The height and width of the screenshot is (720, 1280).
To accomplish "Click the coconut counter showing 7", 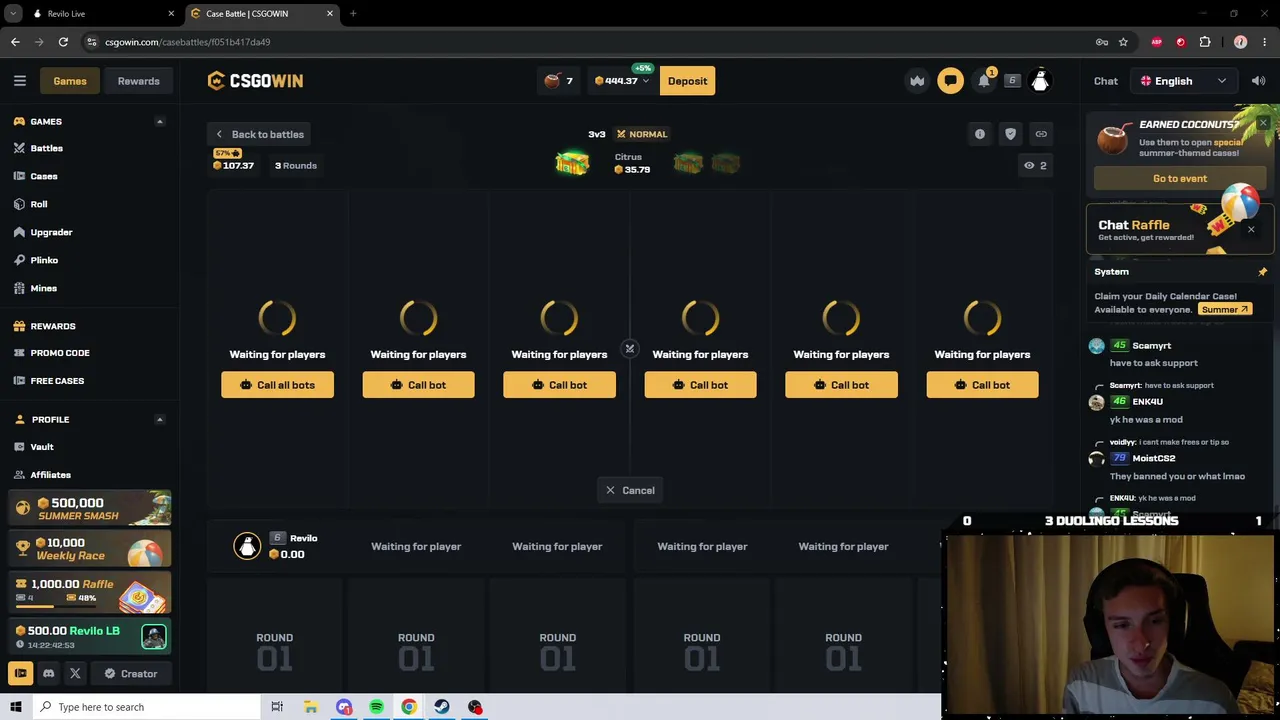I will (x=559, y=81).
